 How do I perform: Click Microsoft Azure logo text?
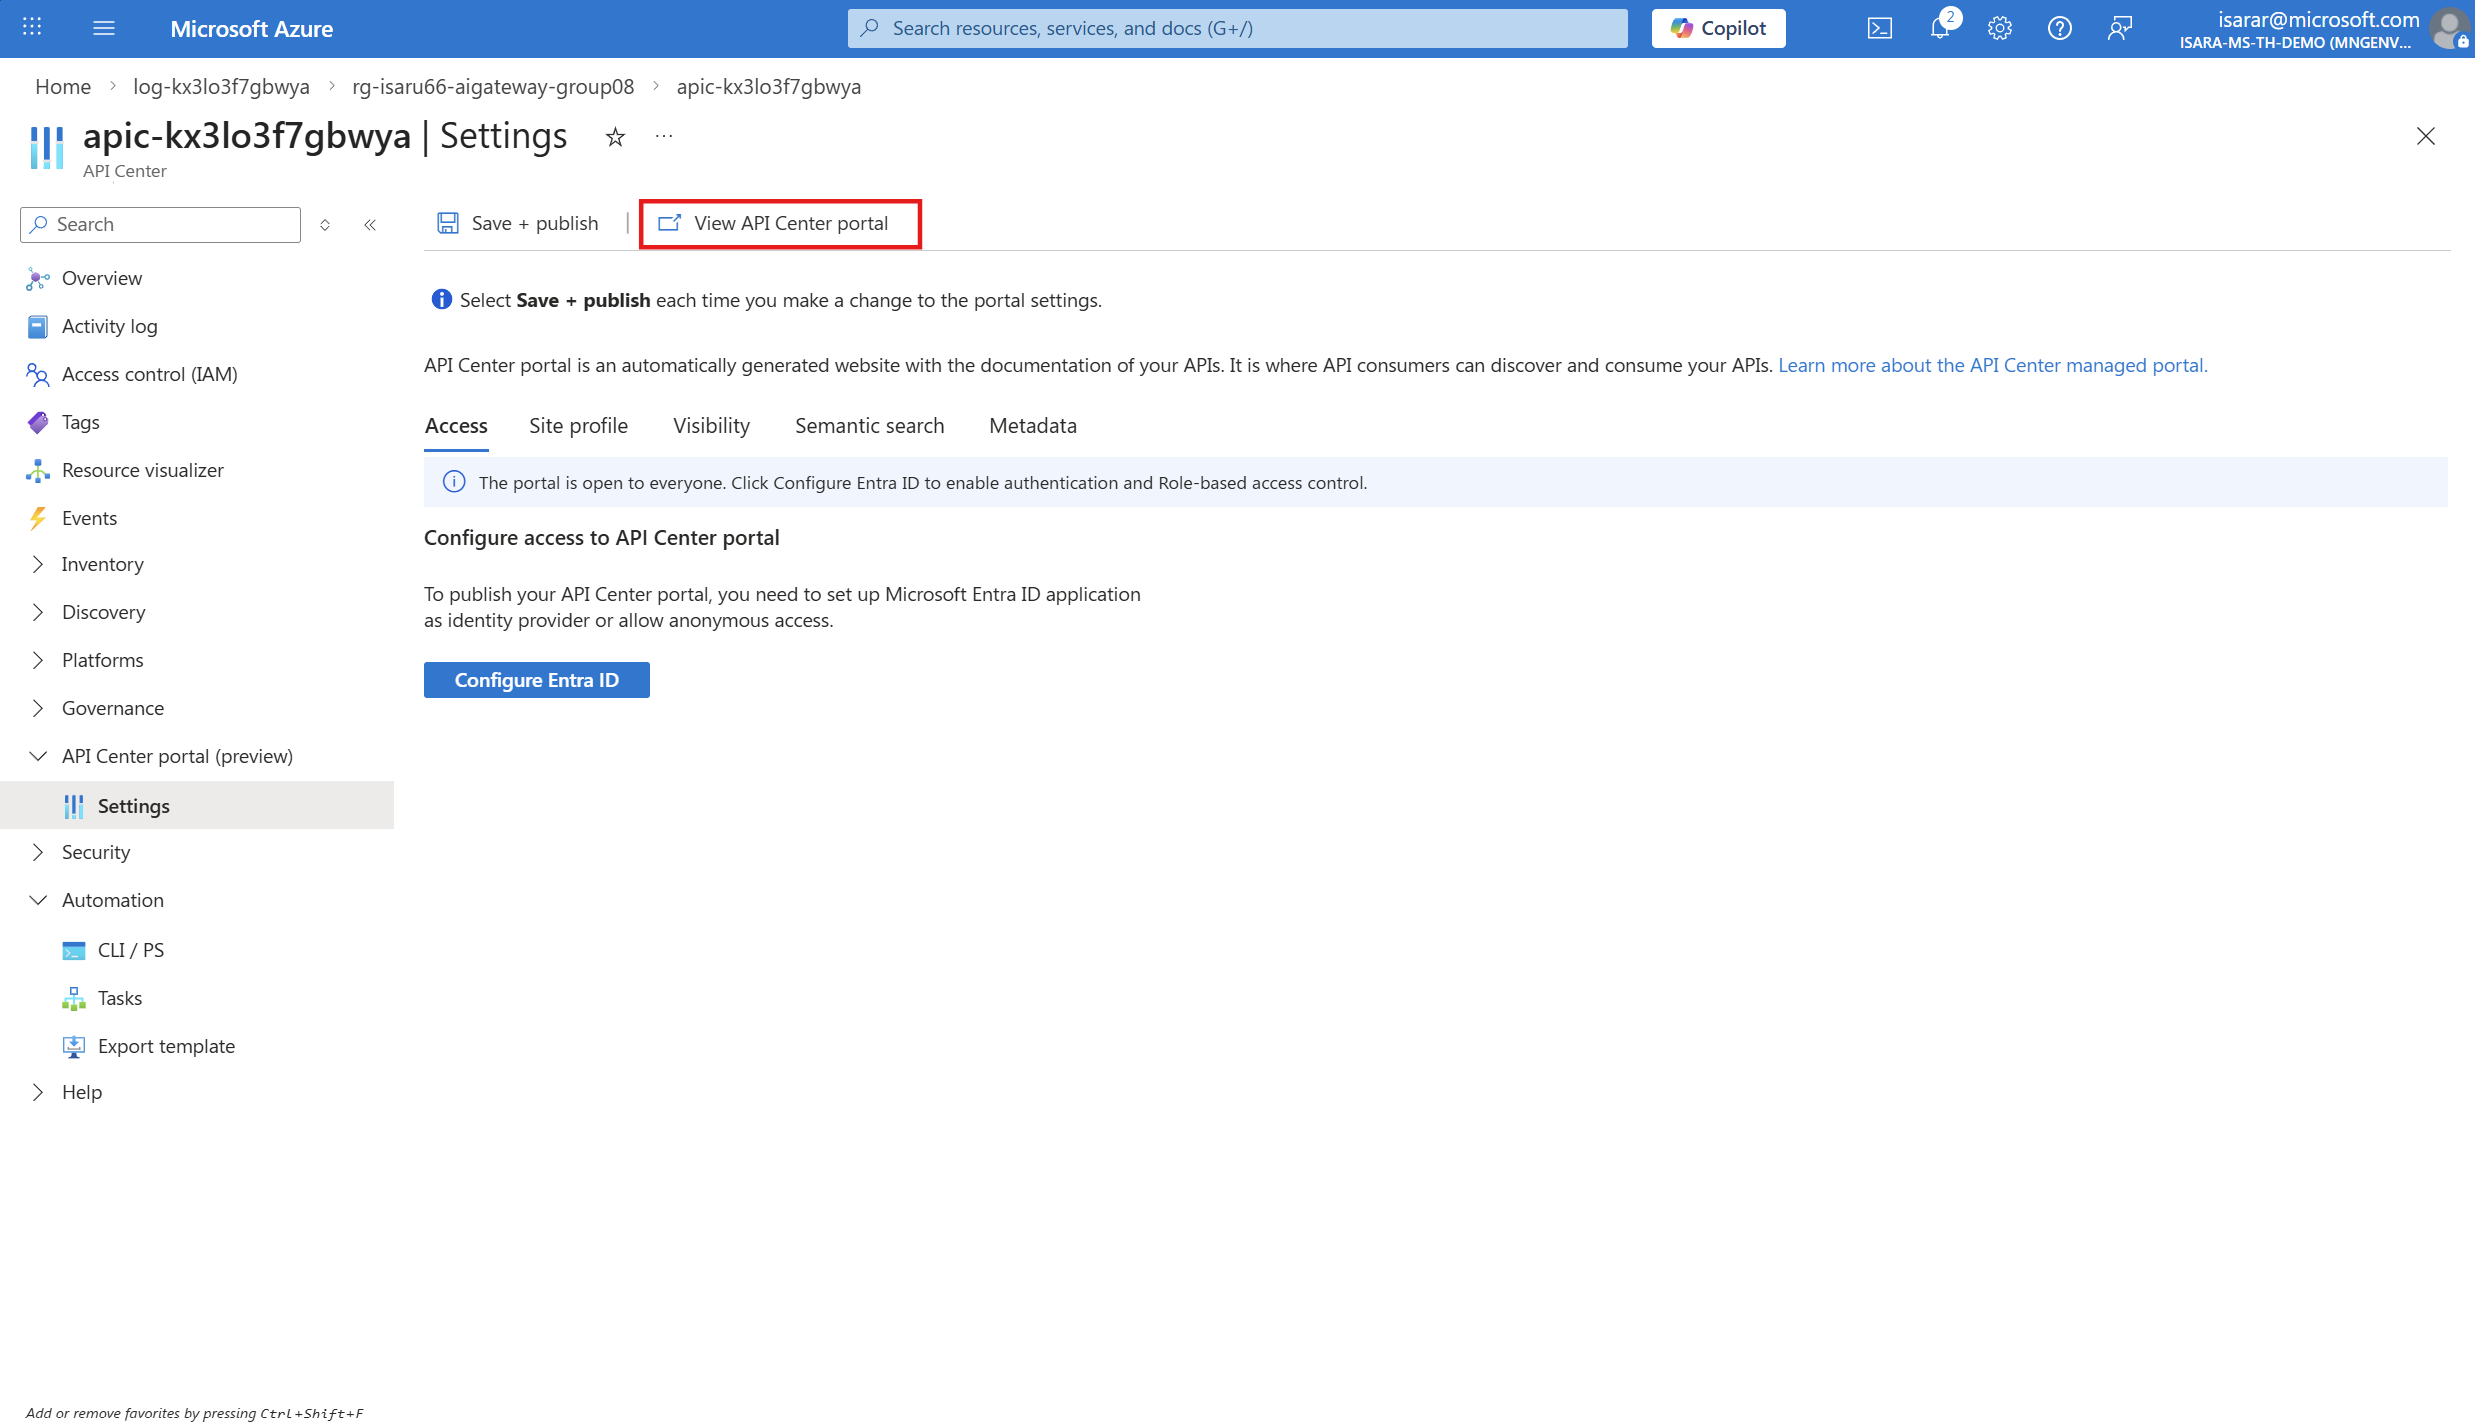[x=251, y=29]
